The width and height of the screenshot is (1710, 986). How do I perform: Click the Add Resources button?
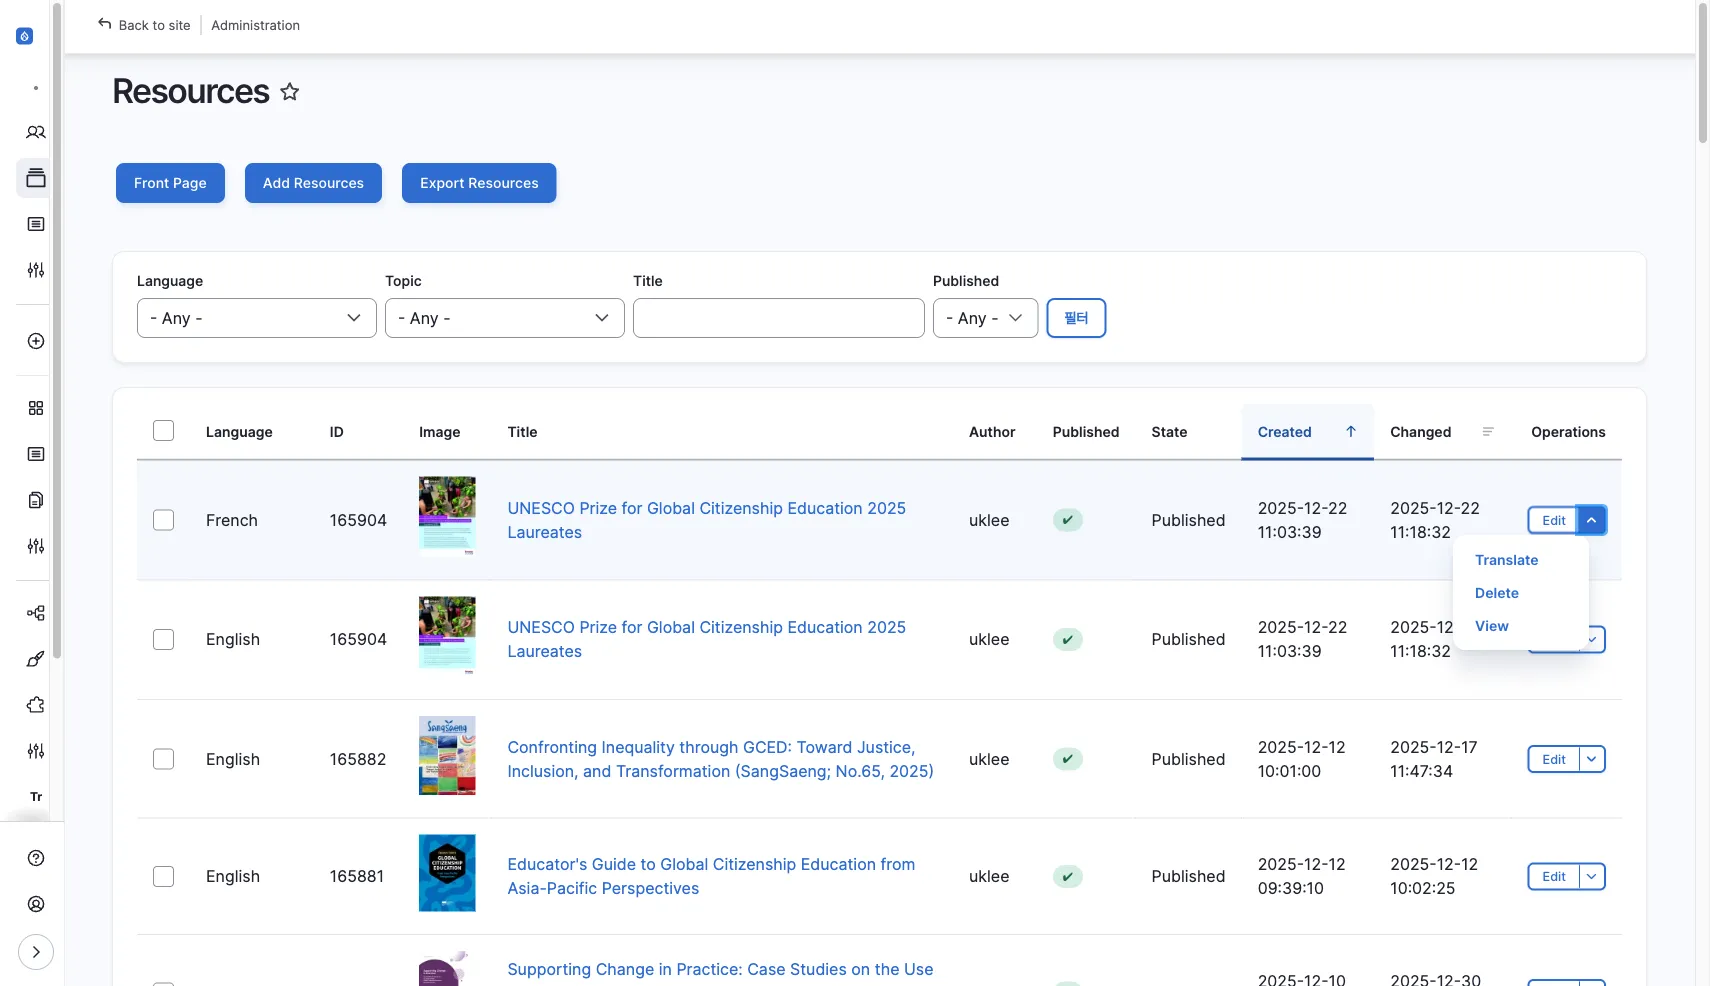(x=313, y=183)
